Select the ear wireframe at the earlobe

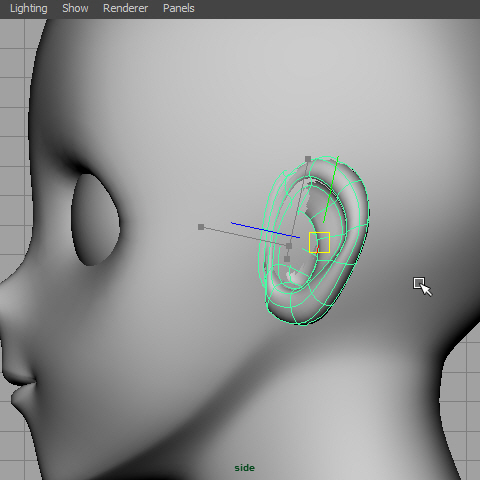293,312
